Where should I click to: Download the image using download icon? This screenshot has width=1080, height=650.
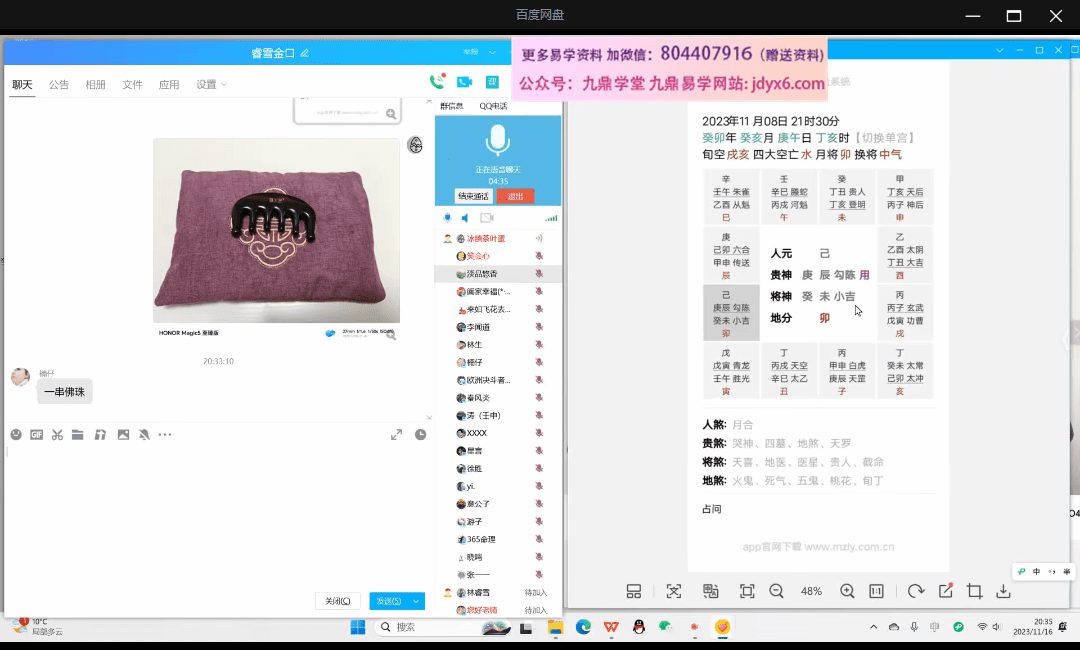pos(1004,591)
